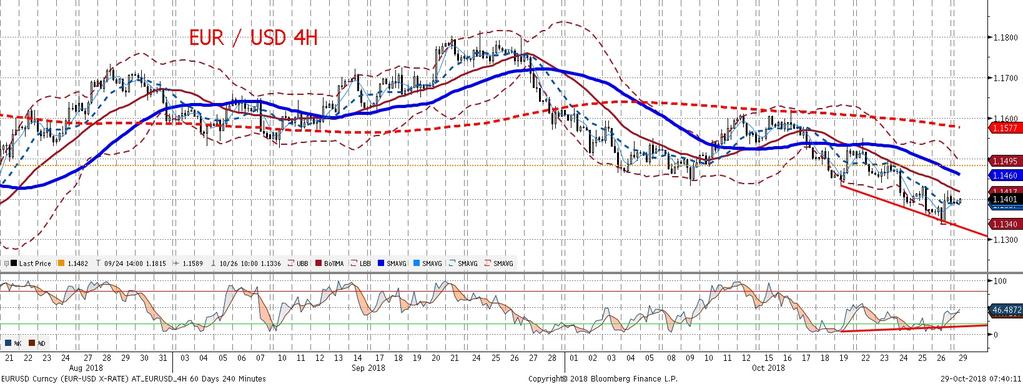Click the %D legend entry in oscillator panel
The height and width of the screenshot is (384, 1023).
pos(37,343)
